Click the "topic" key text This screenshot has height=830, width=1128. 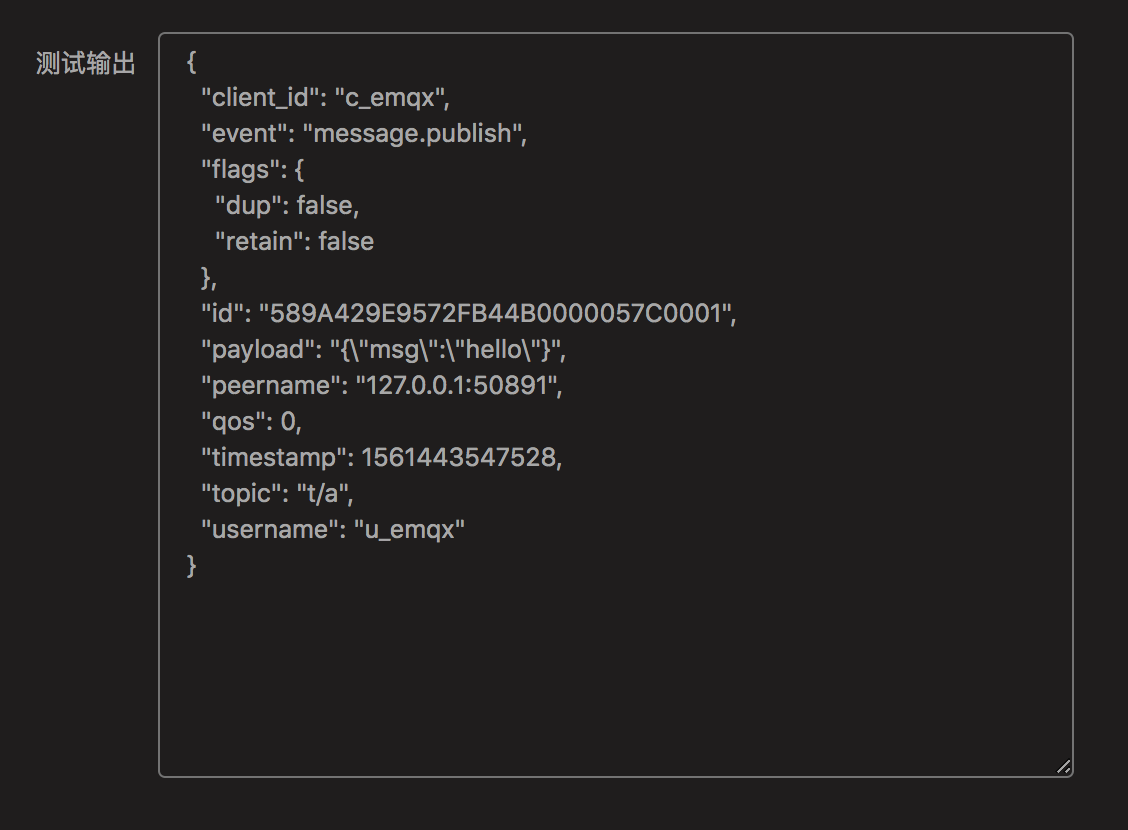[241, 494]
